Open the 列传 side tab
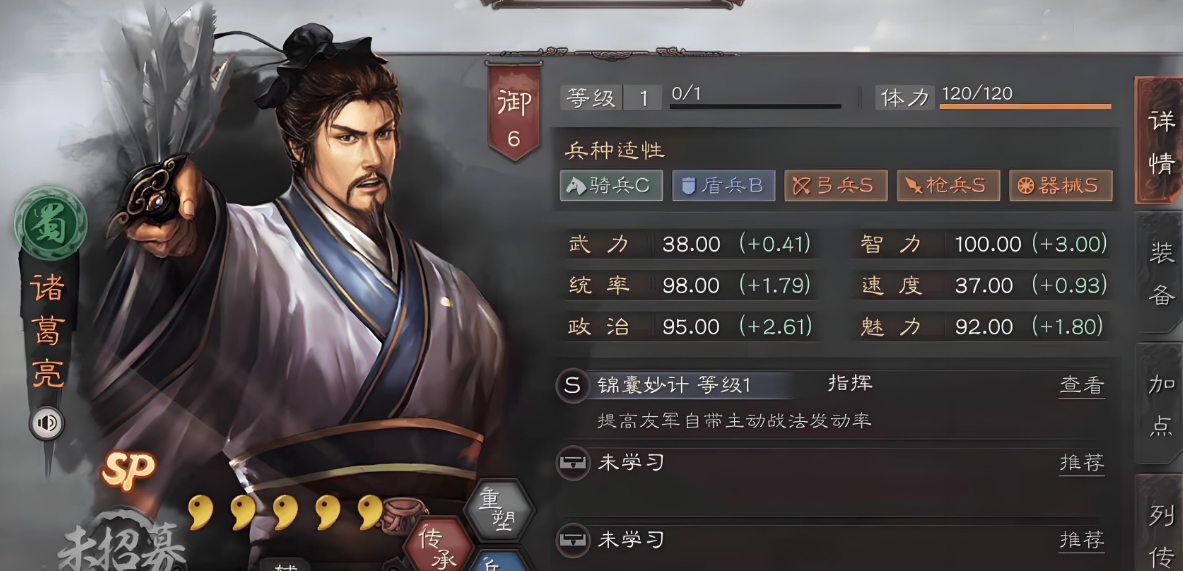1183x571 pixels. tap(1161, 526)
